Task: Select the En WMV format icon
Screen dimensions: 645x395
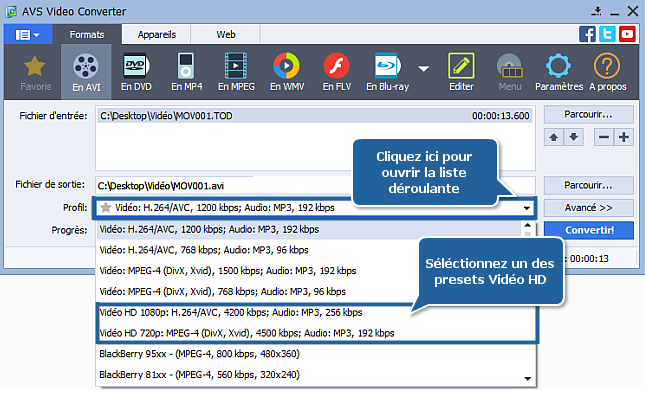Action: pos(287,72)
